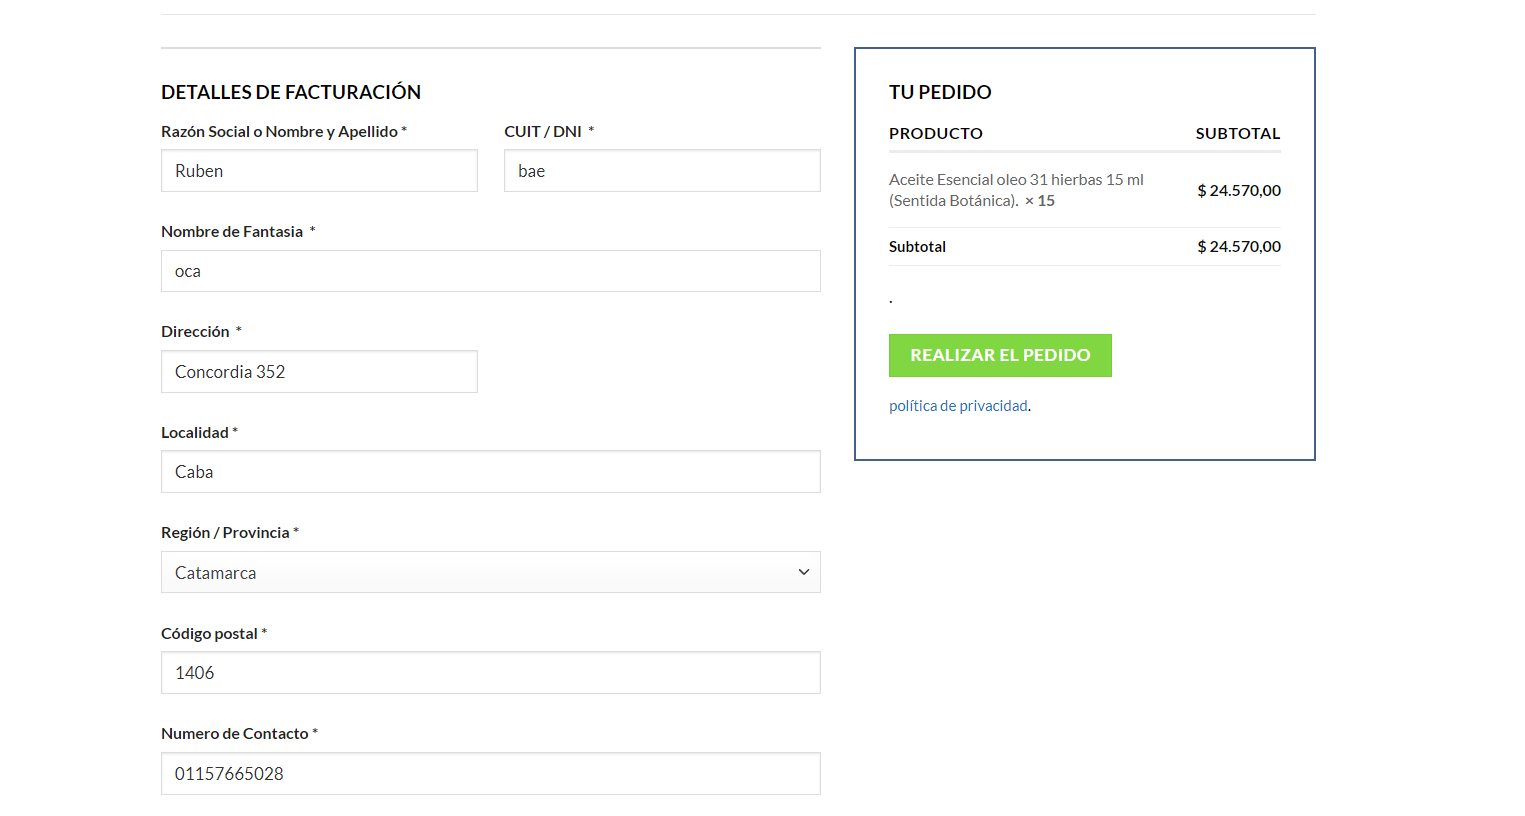Viewport: 1525px width, 816px height.
Task: Click the Subtotal row amount $ 24.570,00
Action: tap(1239, 246)
